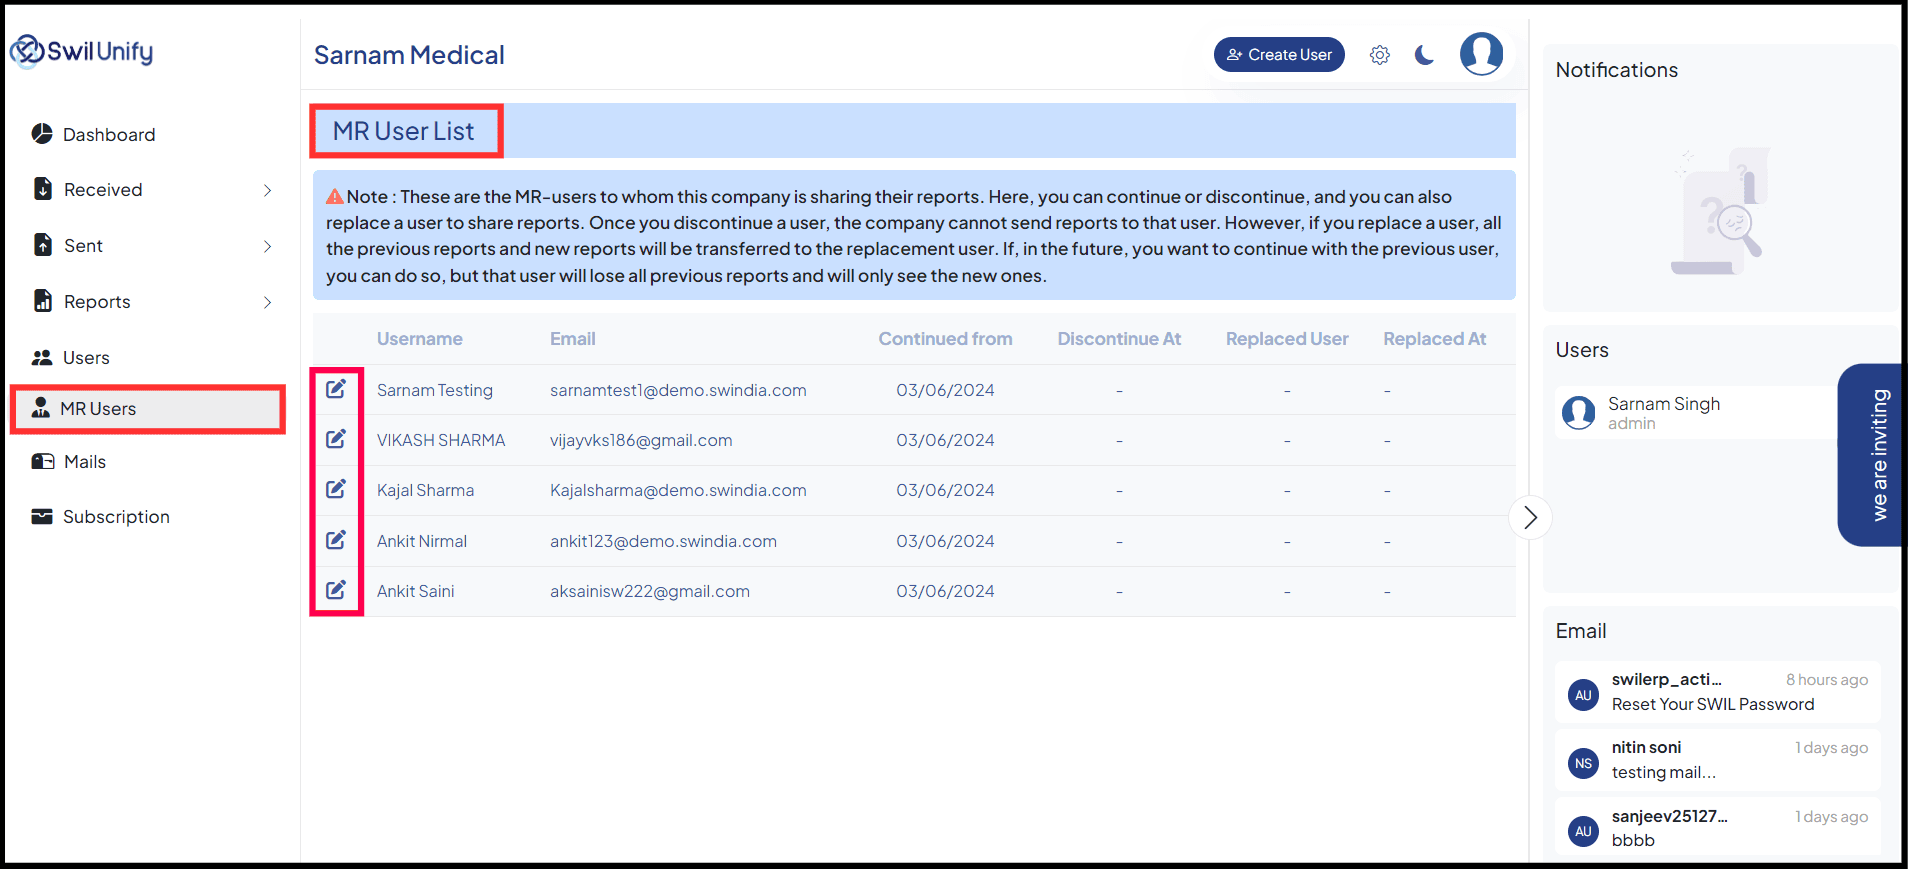Open nitin soni testing mail
1908x869 pixels.
(x=1718, y=760)
